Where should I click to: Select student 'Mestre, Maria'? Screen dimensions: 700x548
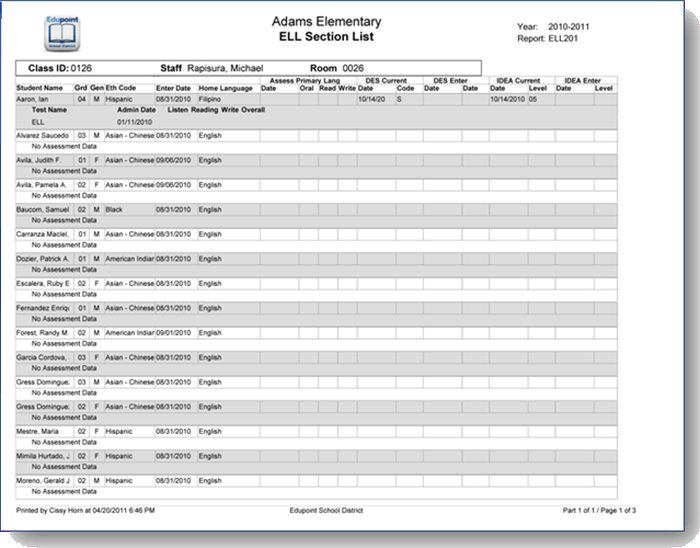click(x=38, y=431)
